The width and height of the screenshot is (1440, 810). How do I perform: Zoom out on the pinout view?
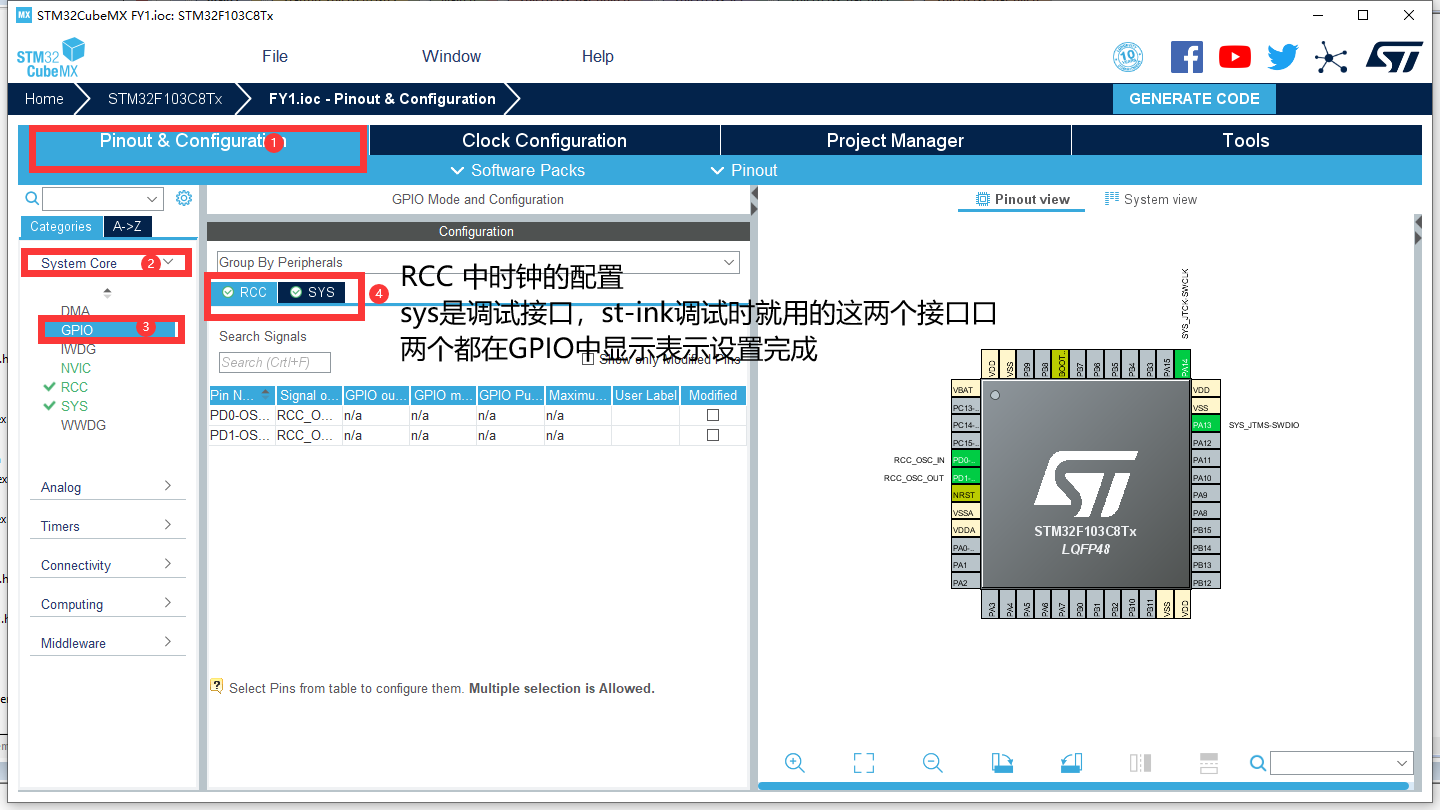pyautogui.click(x=931, y=762)
